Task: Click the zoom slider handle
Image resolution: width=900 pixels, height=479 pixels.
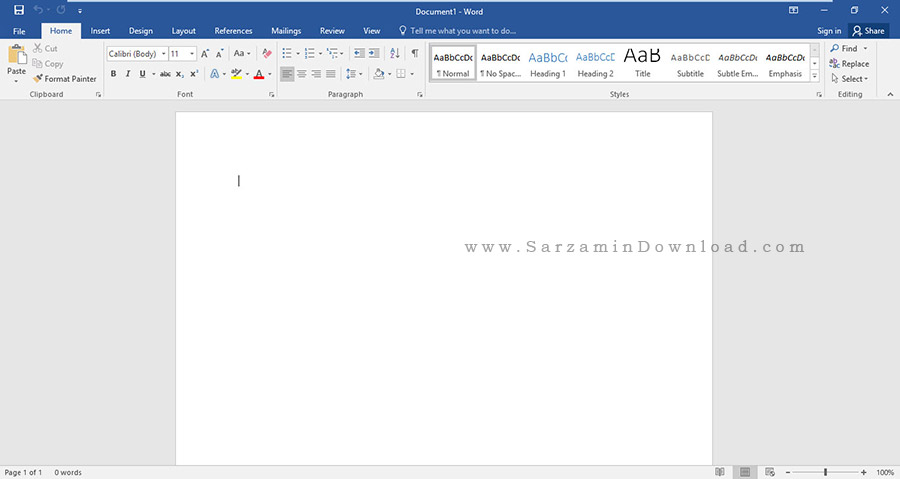Action: pos(825,472)
